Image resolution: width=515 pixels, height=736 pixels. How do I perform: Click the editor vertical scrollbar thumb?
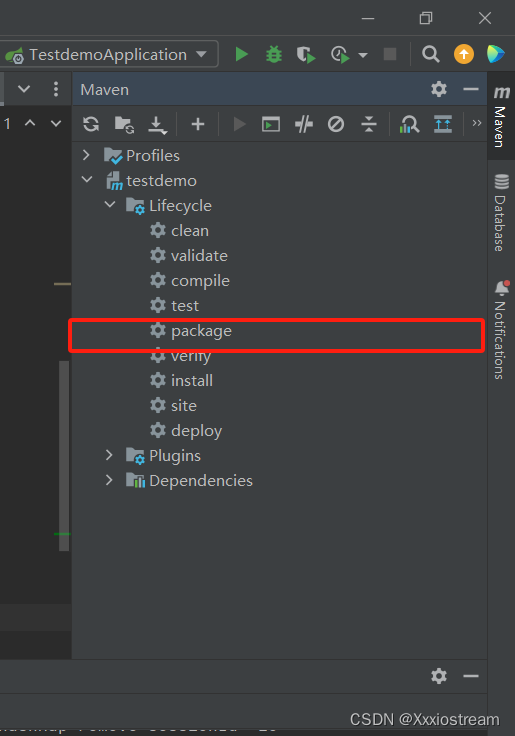(64, 455)
